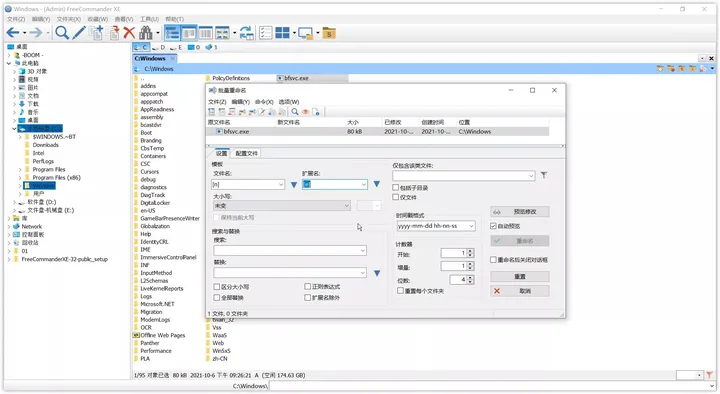Screen dimensions: 720x394
Task: Tick the 区分大小写 checkbox
Action: (x=217, y=287)
